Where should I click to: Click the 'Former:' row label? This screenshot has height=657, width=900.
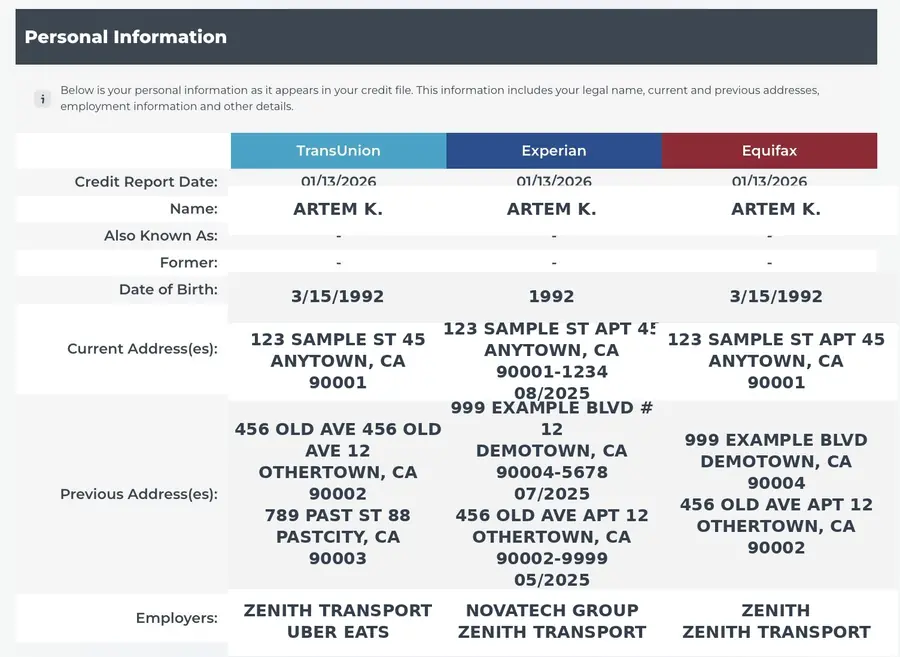tap(189, 263)
